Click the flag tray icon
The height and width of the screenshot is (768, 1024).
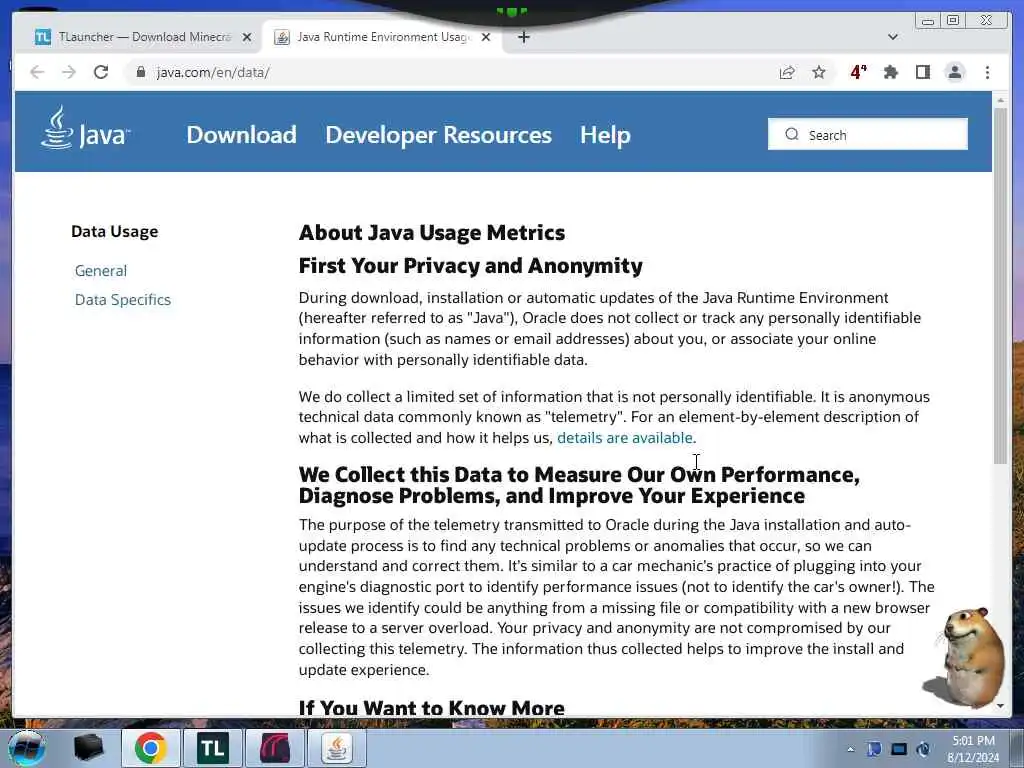tap(874, 749)
